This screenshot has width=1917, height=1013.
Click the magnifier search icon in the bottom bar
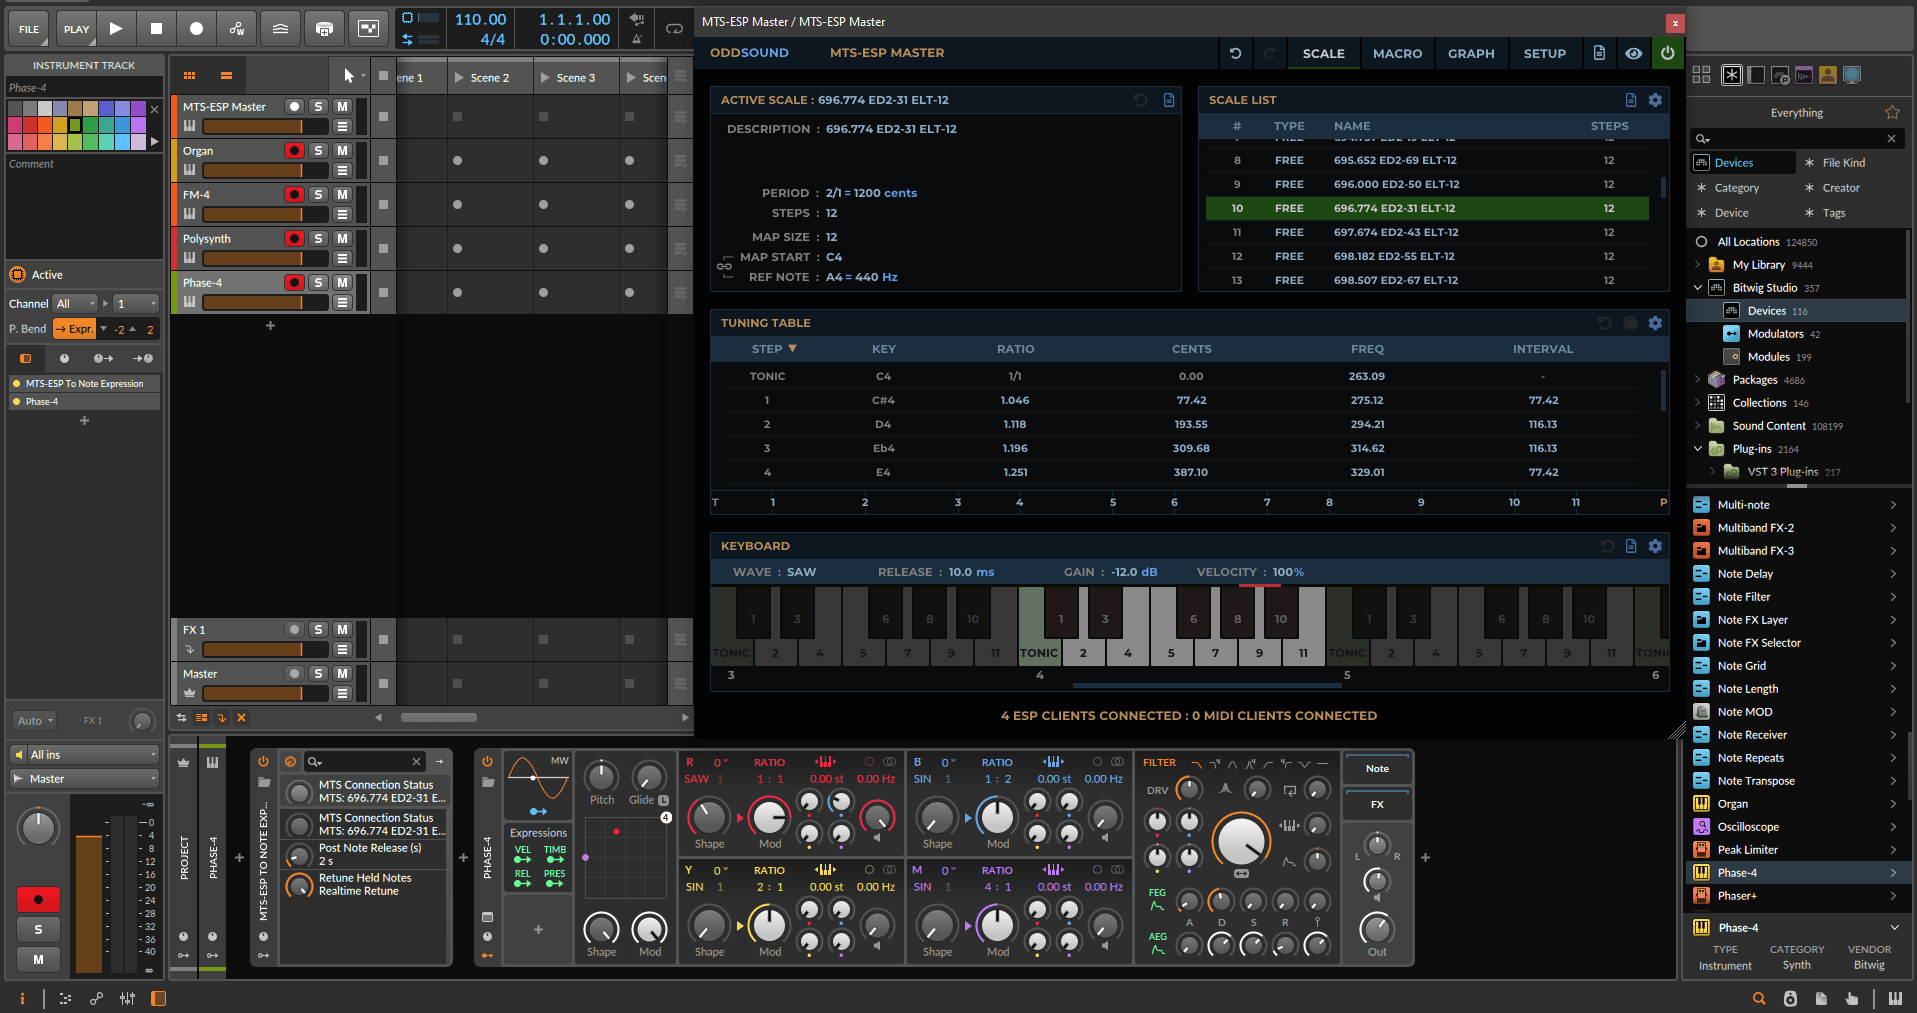pos(1759,998)
